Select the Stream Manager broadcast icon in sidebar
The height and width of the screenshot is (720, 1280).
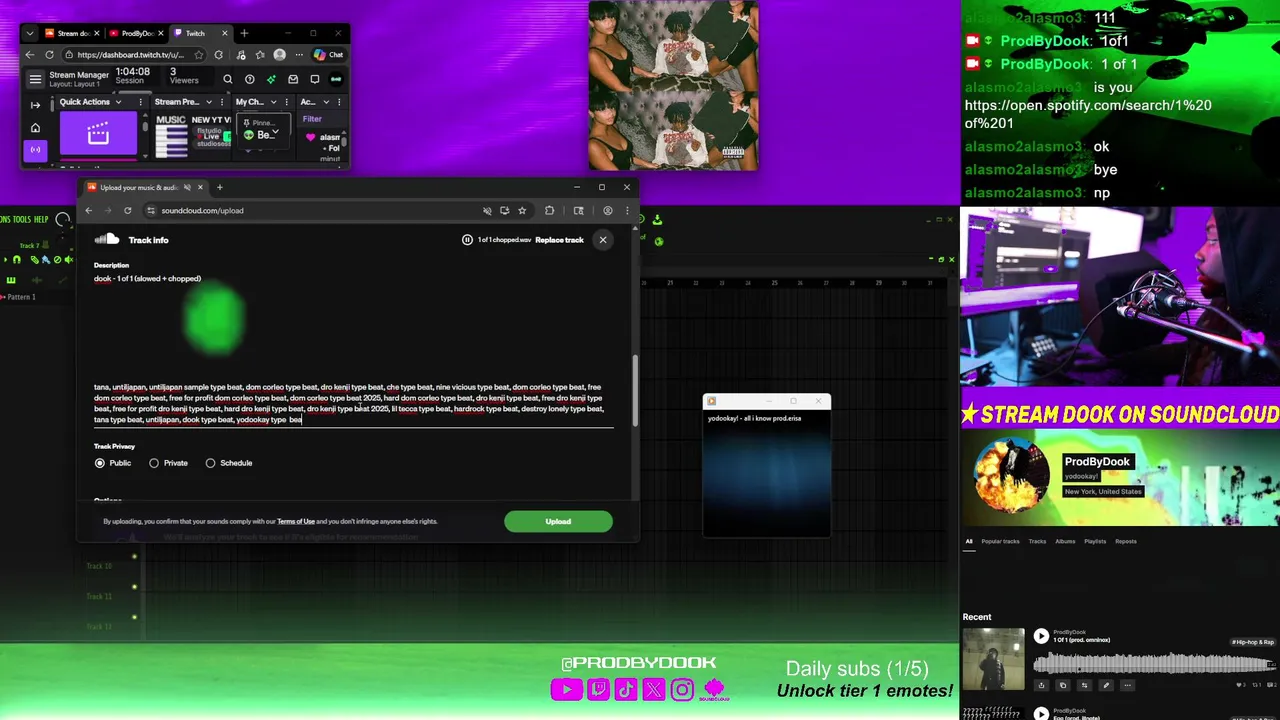tap(35, 150)
